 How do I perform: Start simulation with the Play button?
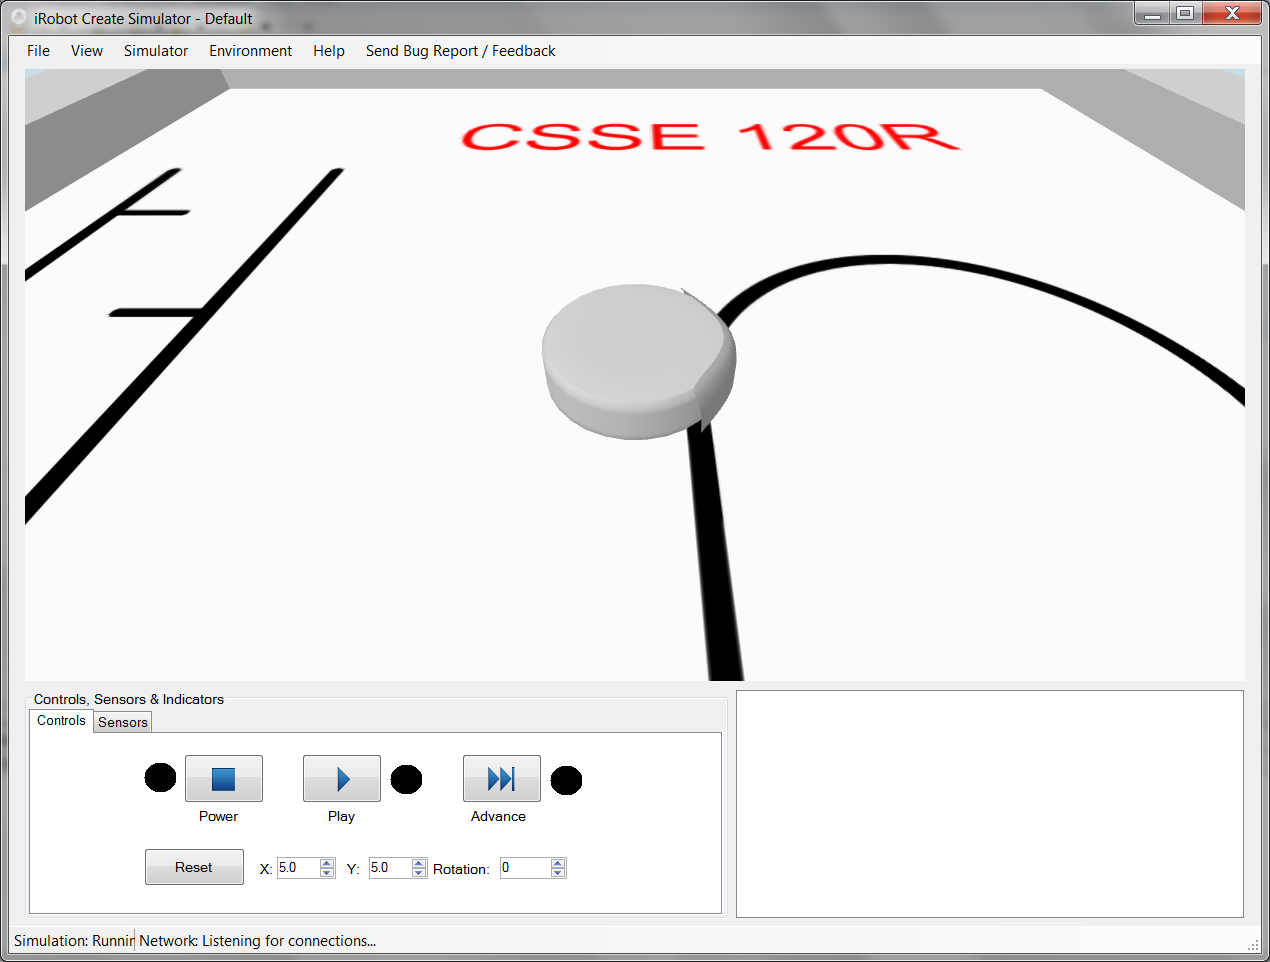coord(341,778)
